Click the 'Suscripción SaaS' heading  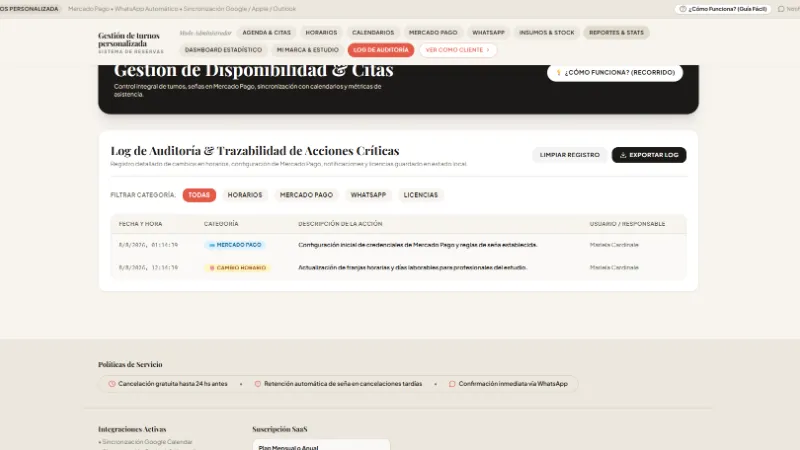[280, 430]
